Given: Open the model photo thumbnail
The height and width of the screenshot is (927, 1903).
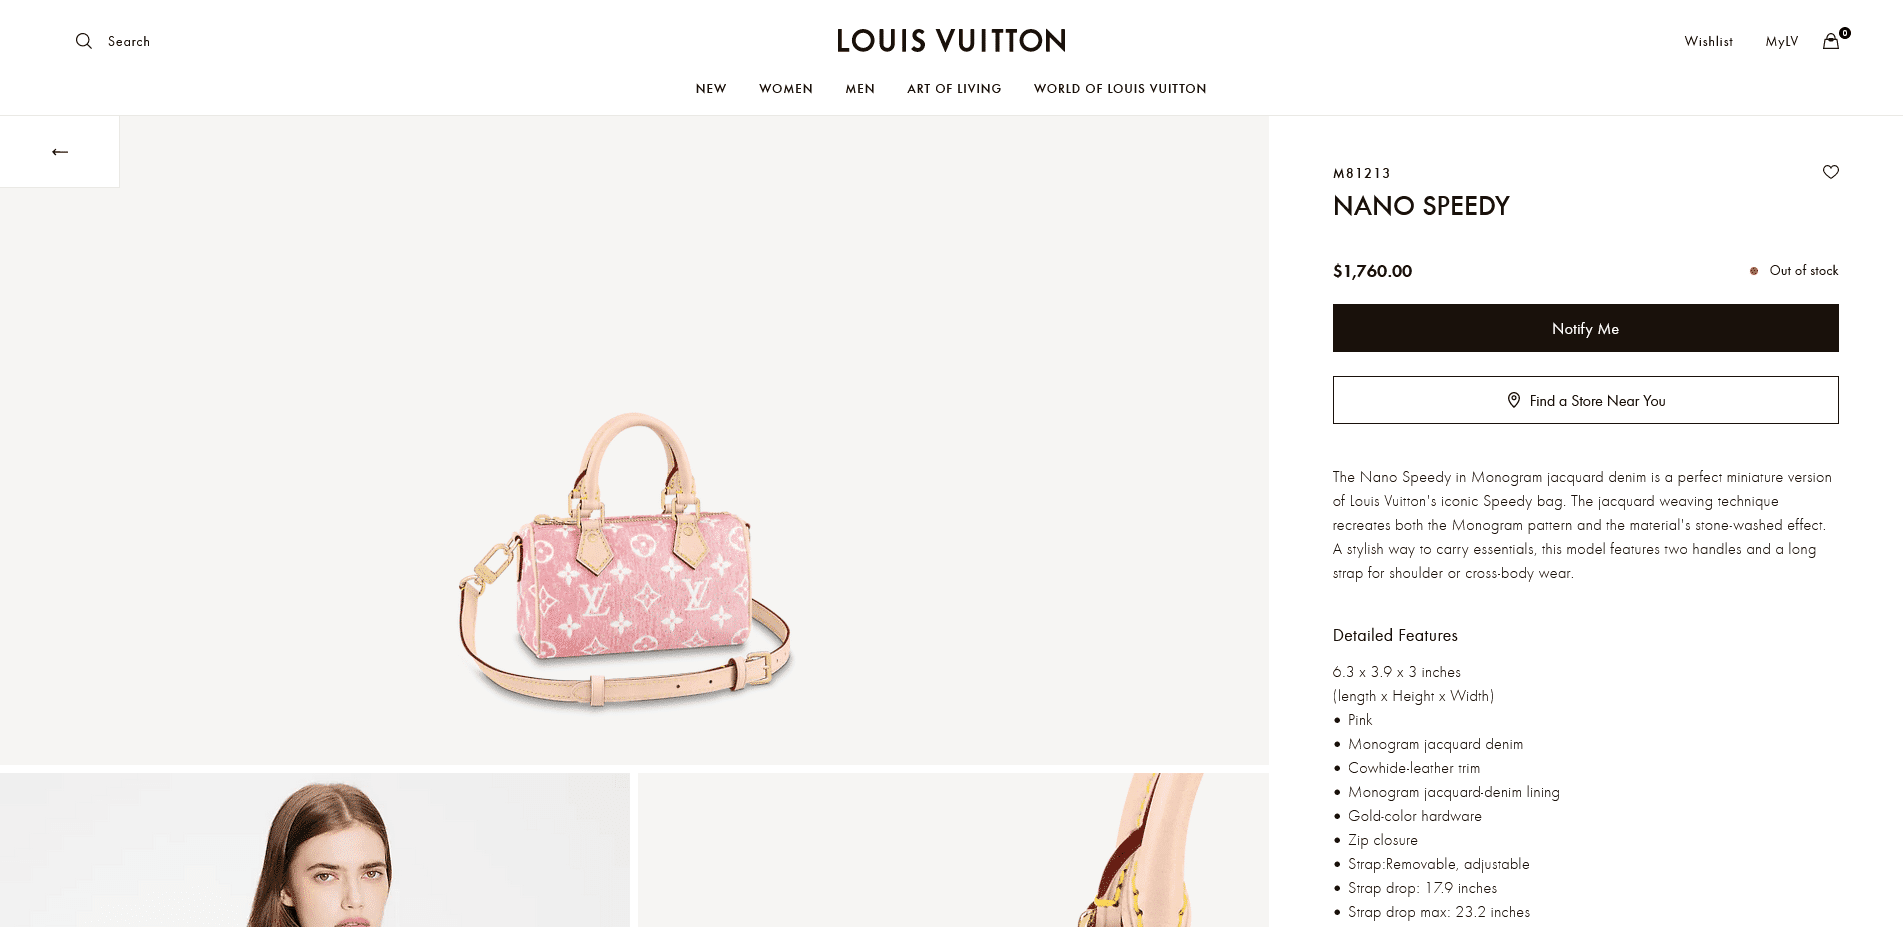Looking at the screenshot, I should click(x=315, y=850).
